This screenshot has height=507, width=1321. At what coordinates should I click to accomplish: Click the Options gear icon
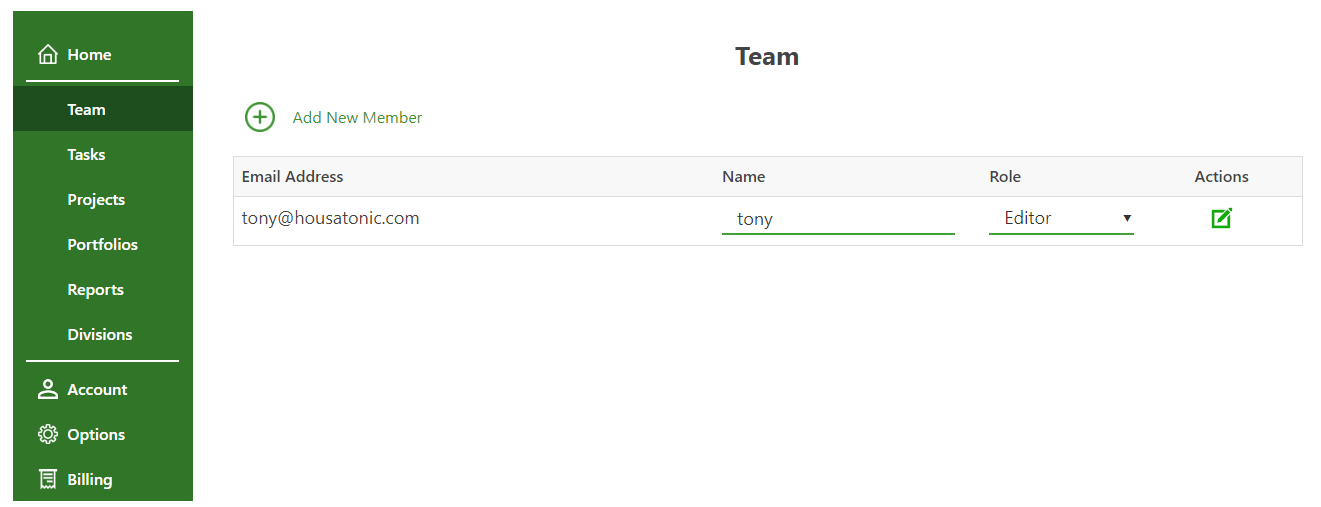[x=47, y=435]
